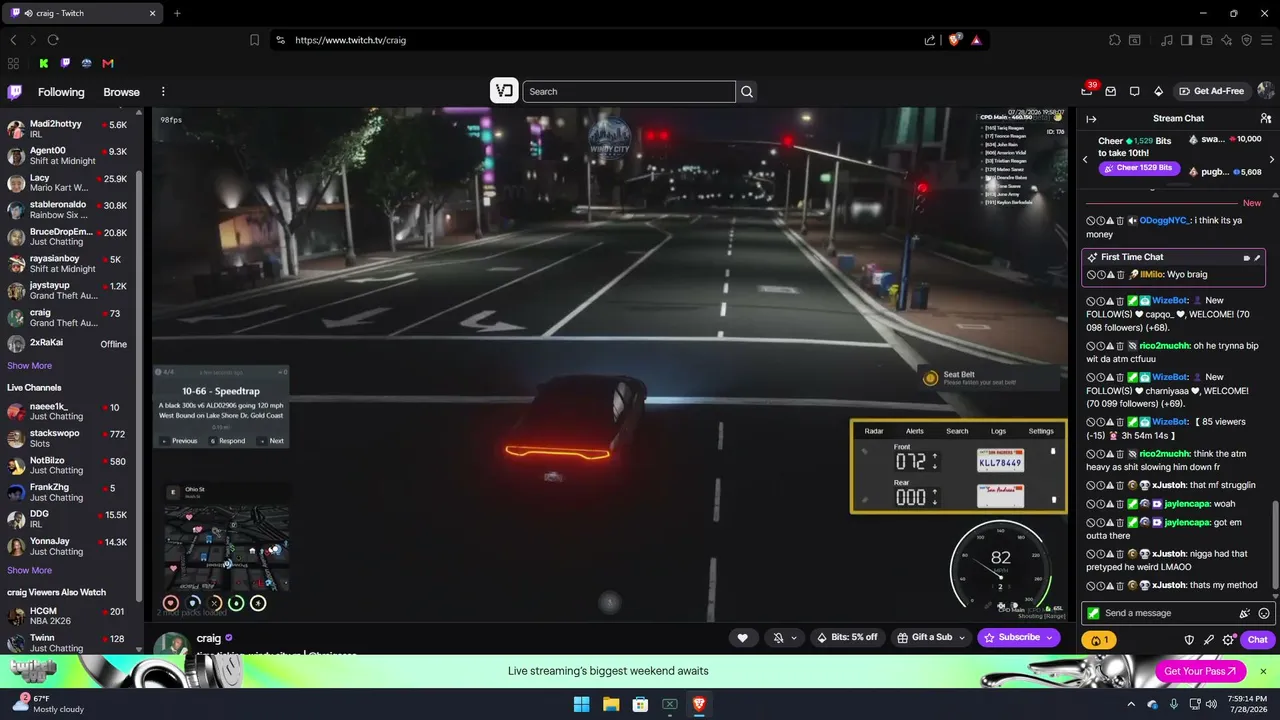Image resolution: width=1280 pixels, height=720 pixels.
Task: Click the Twitch search input field
Action: coord(629,92)
